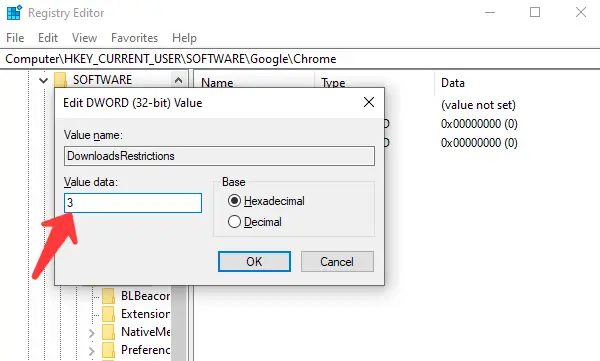Select the Preferences key

coord(145,350)
